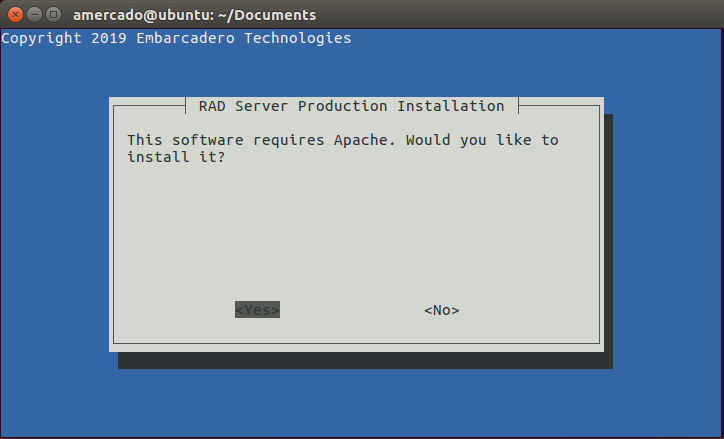Maximize the terminal window
724x439 pixels.
[54, 14]
